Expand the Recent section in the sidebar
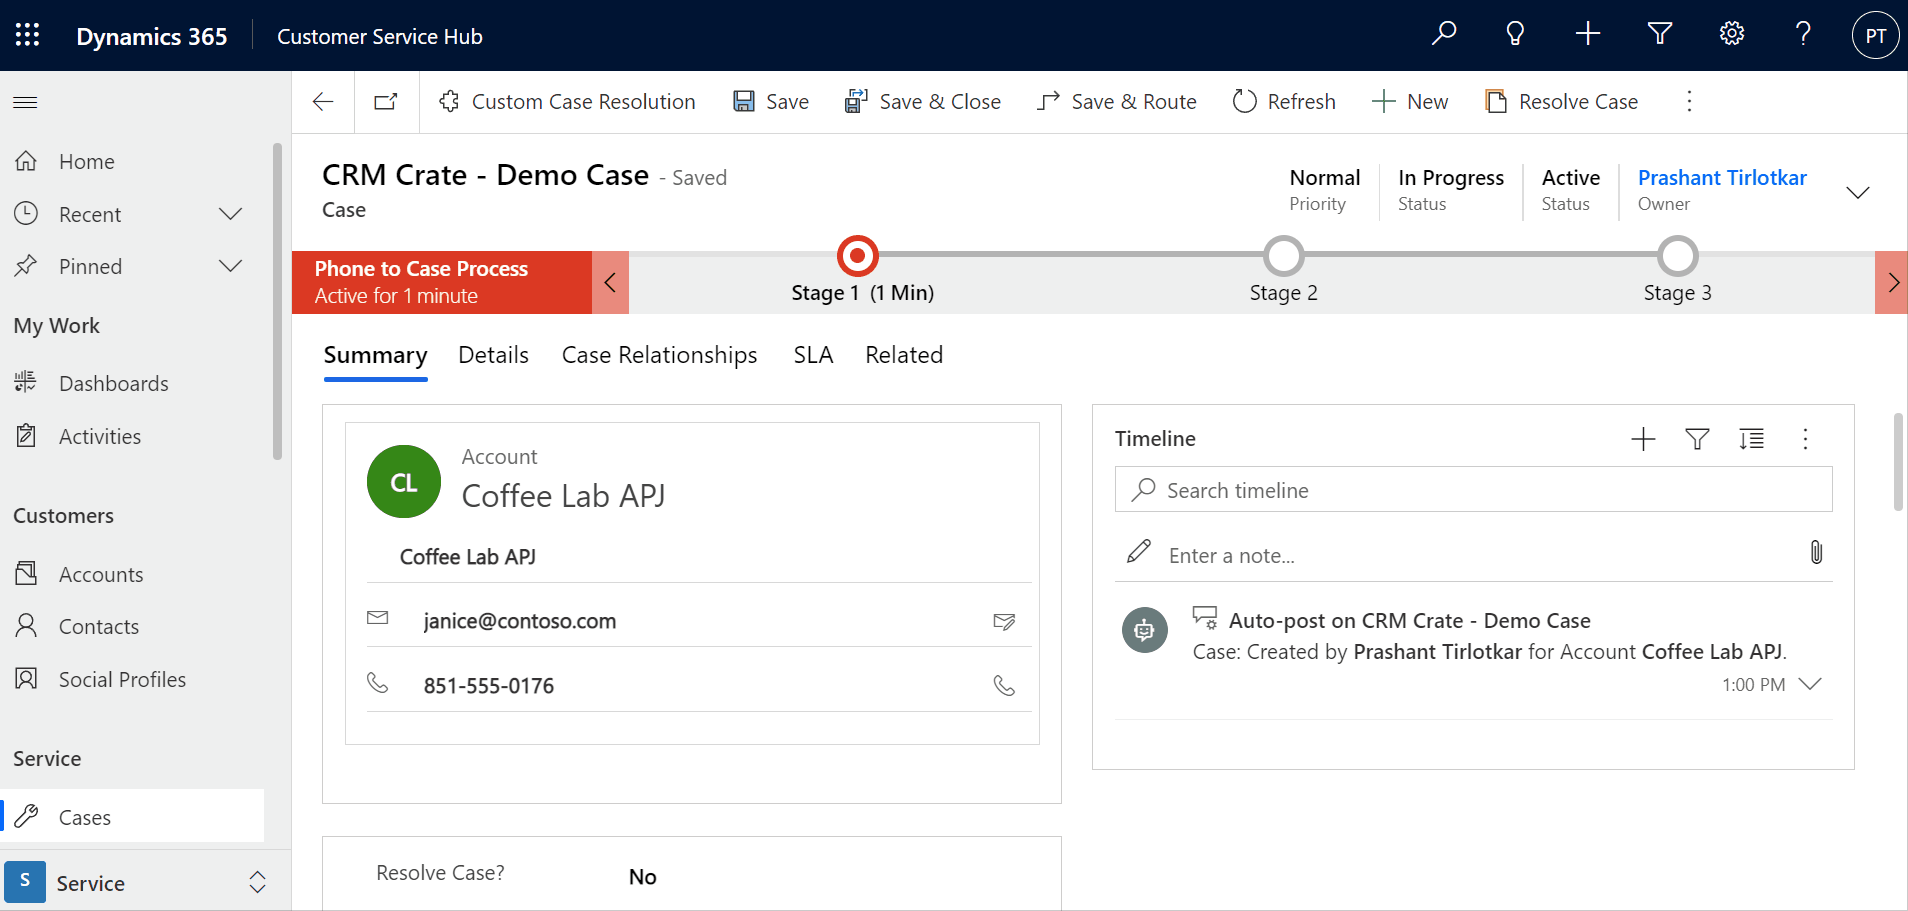This screenshot has width=1908, height=911. tap(230, 213)
